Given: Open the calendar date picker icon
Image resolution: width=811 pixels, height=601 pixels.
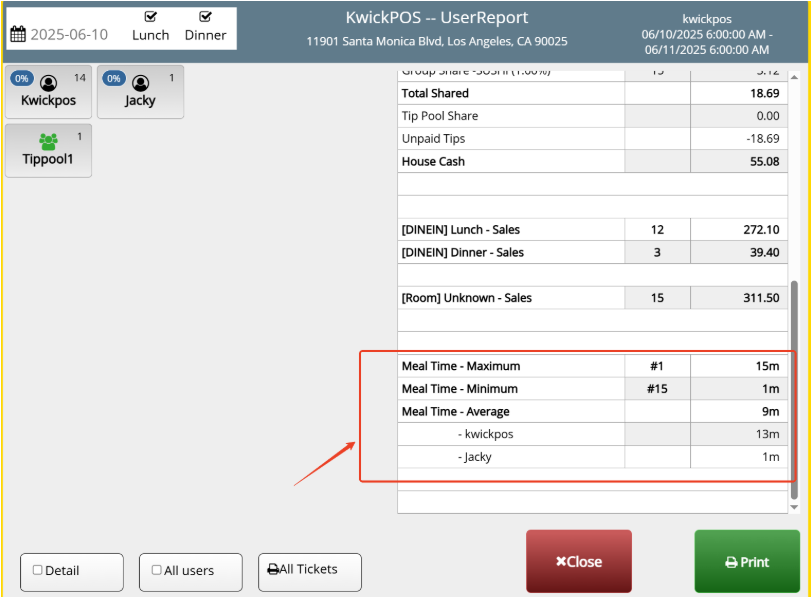Looking at the screenshot, I should tap(18, 35).
